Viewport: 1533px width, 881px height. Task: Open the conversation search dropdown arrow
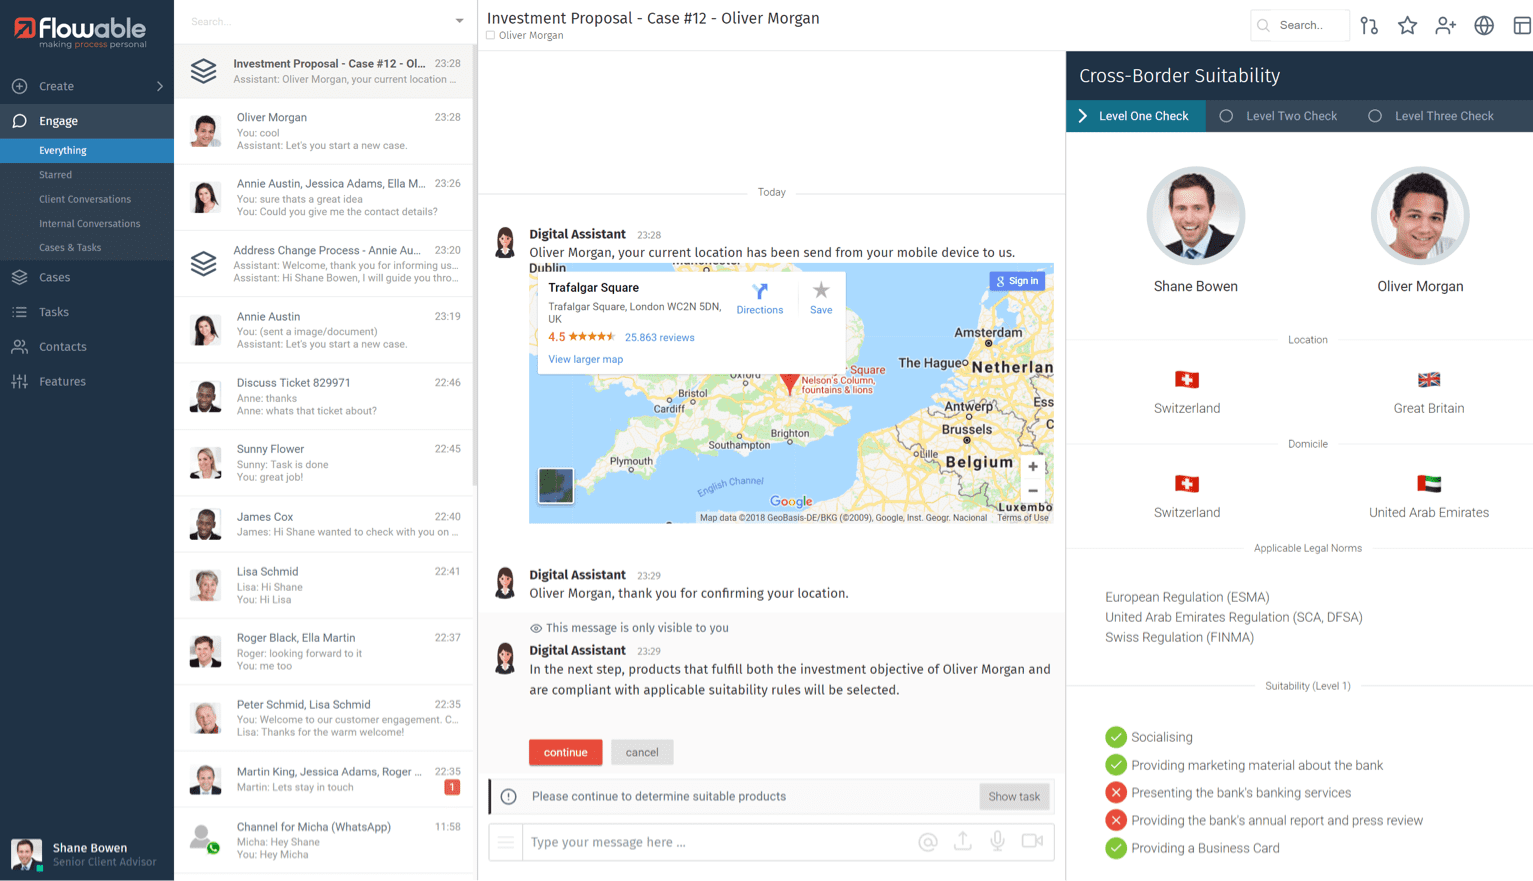point(459,21)
